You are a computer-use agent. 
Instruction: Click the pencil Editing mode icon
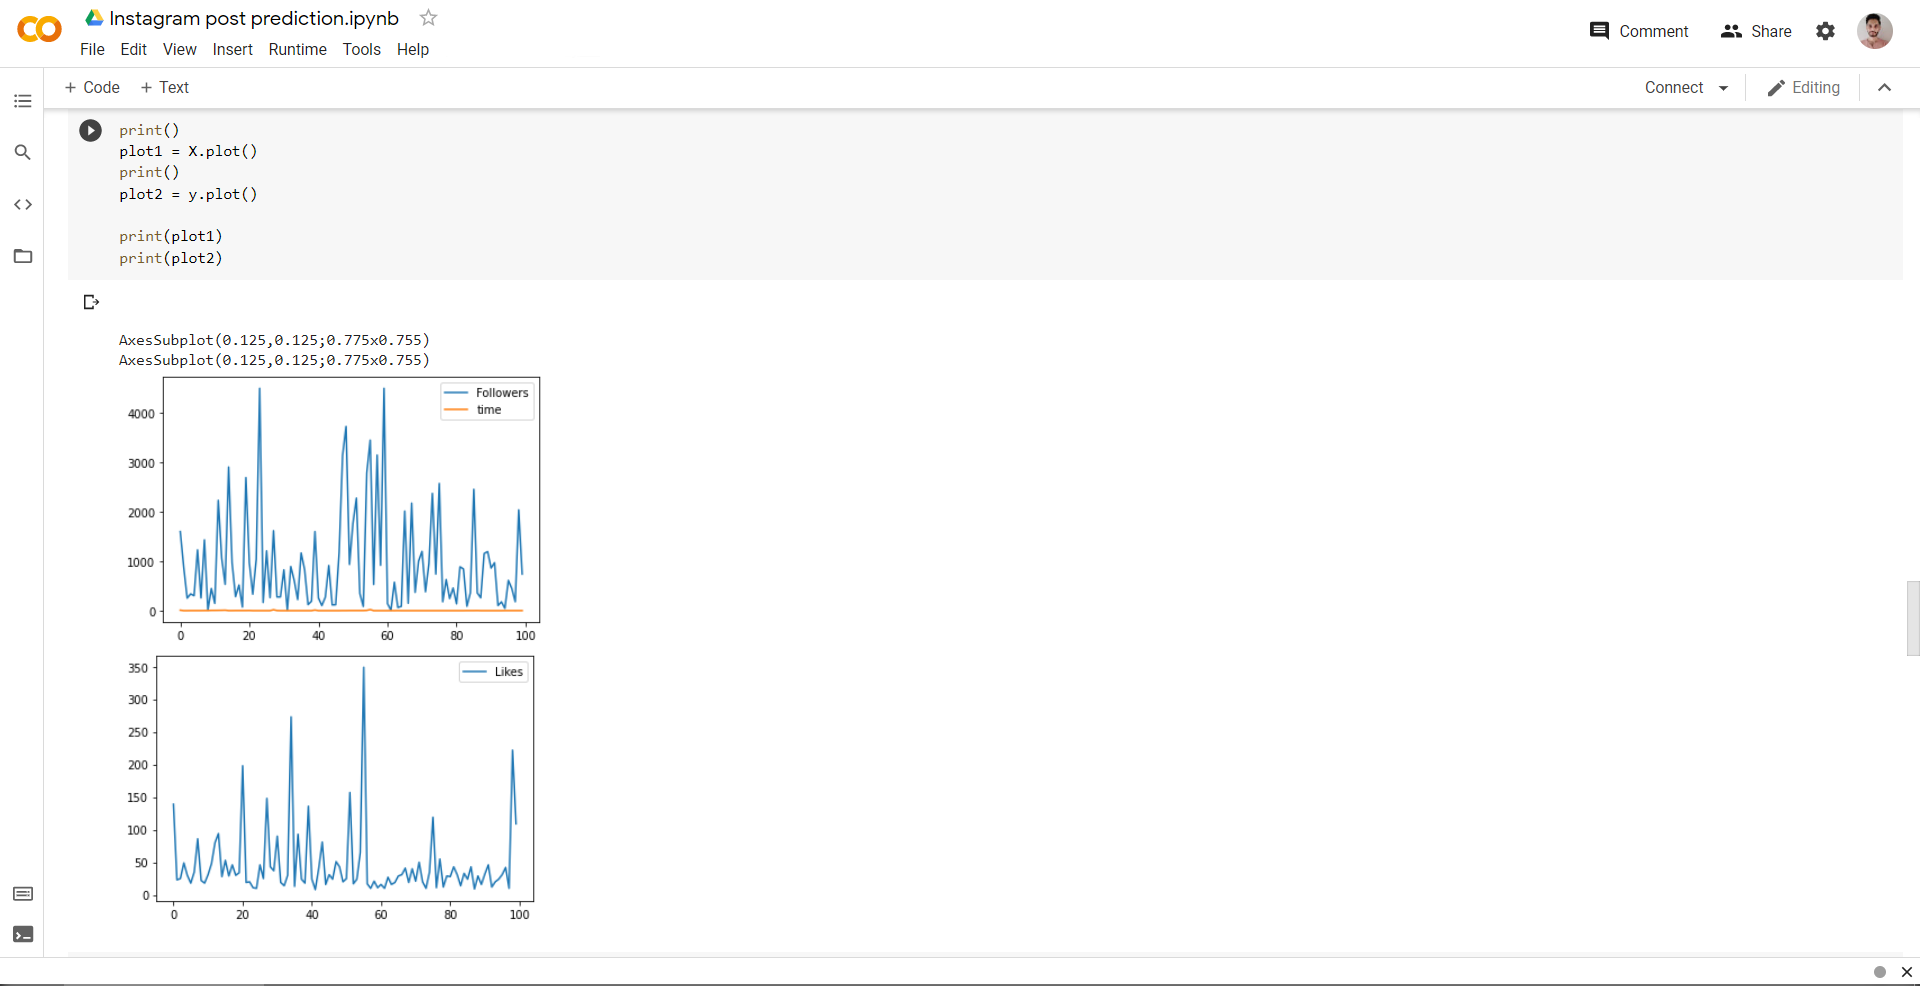point(1776,88)
